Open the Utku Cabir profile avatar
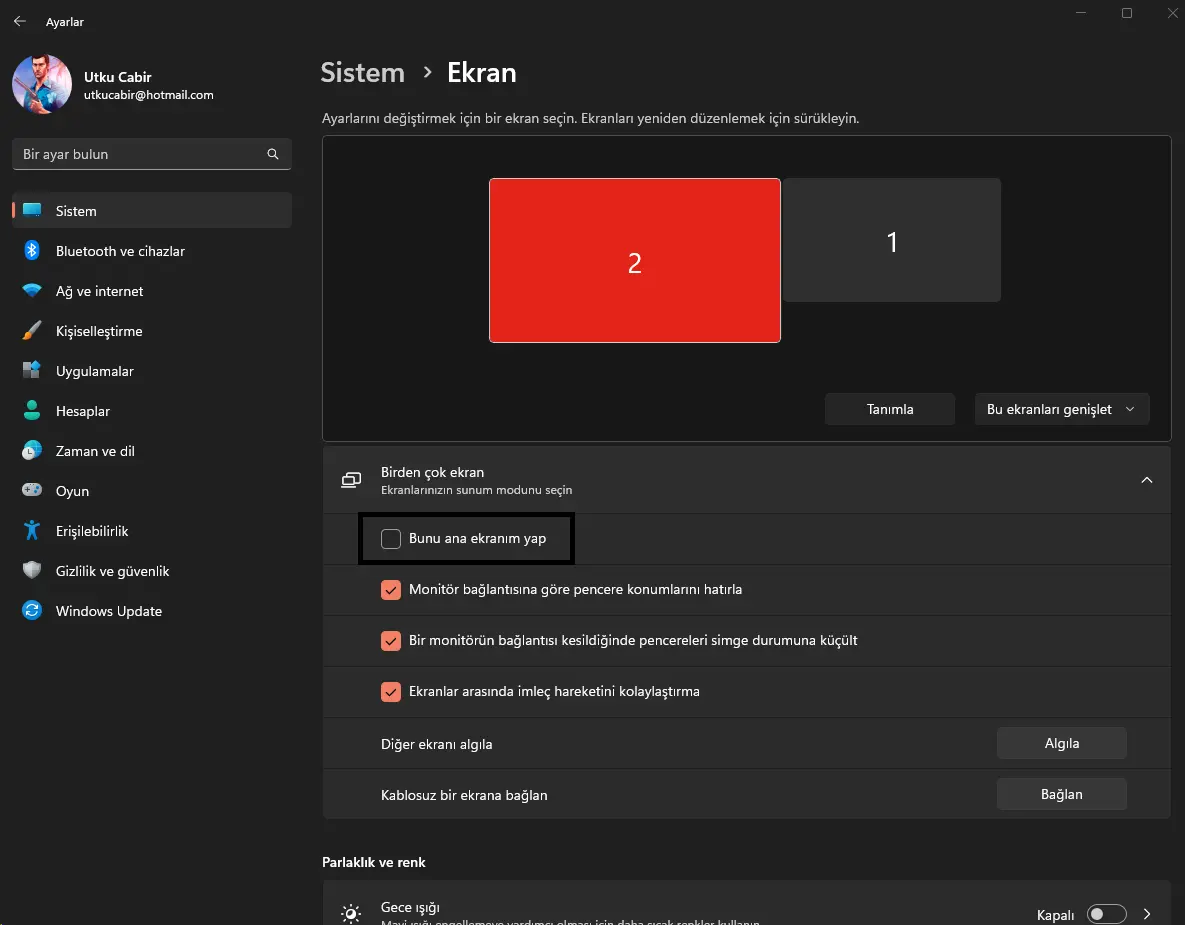This screenshot has height=925, width=1185. click(x=42, y=84)
